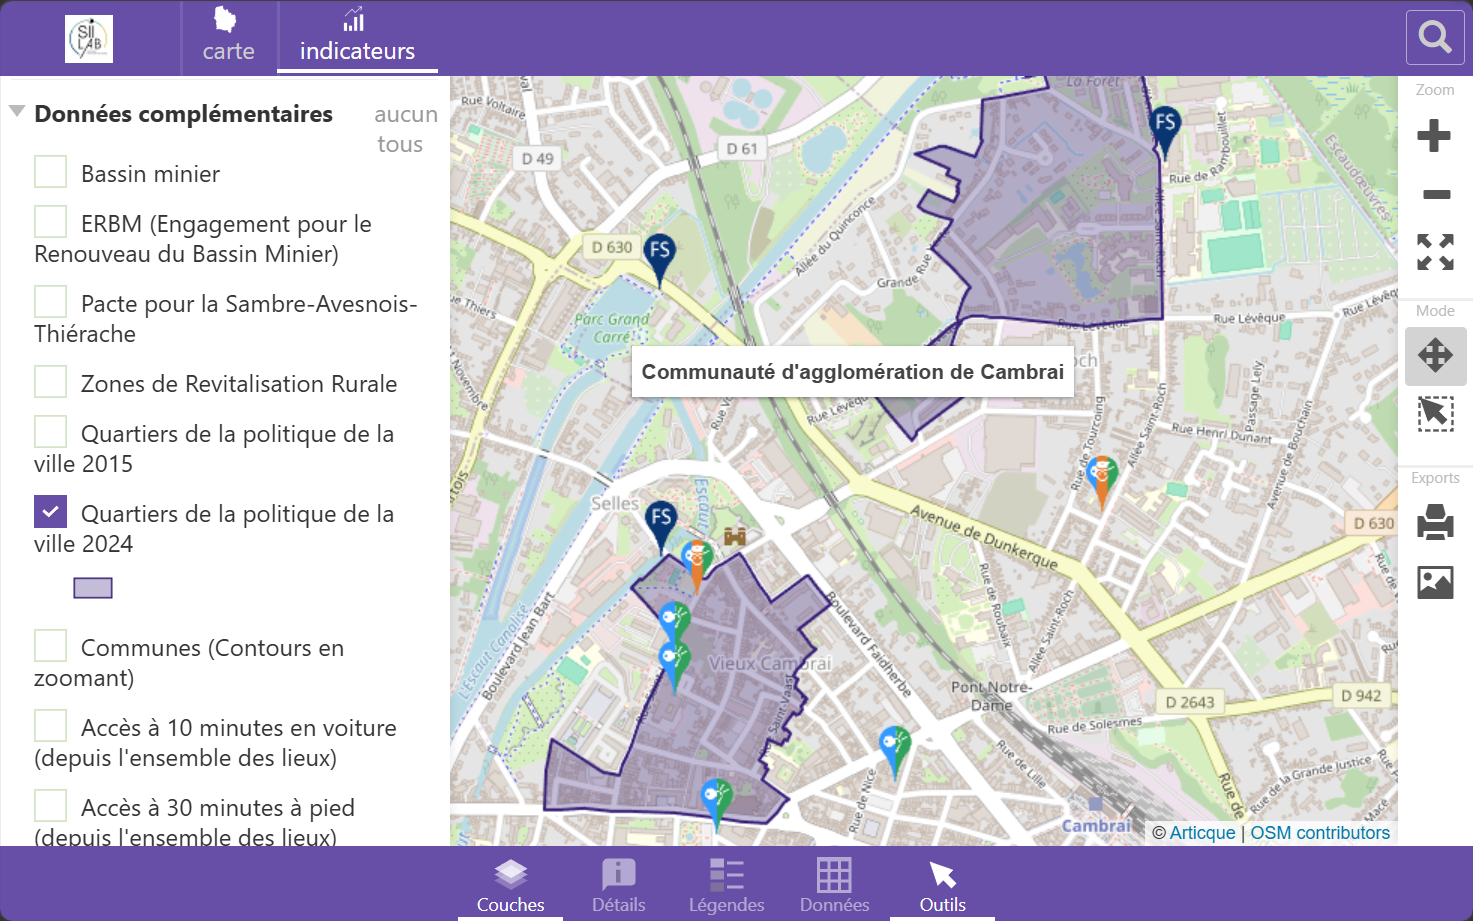Enable Accès à 10 minutes en voiture
The image size is (1473, 921).
(50, 726)
